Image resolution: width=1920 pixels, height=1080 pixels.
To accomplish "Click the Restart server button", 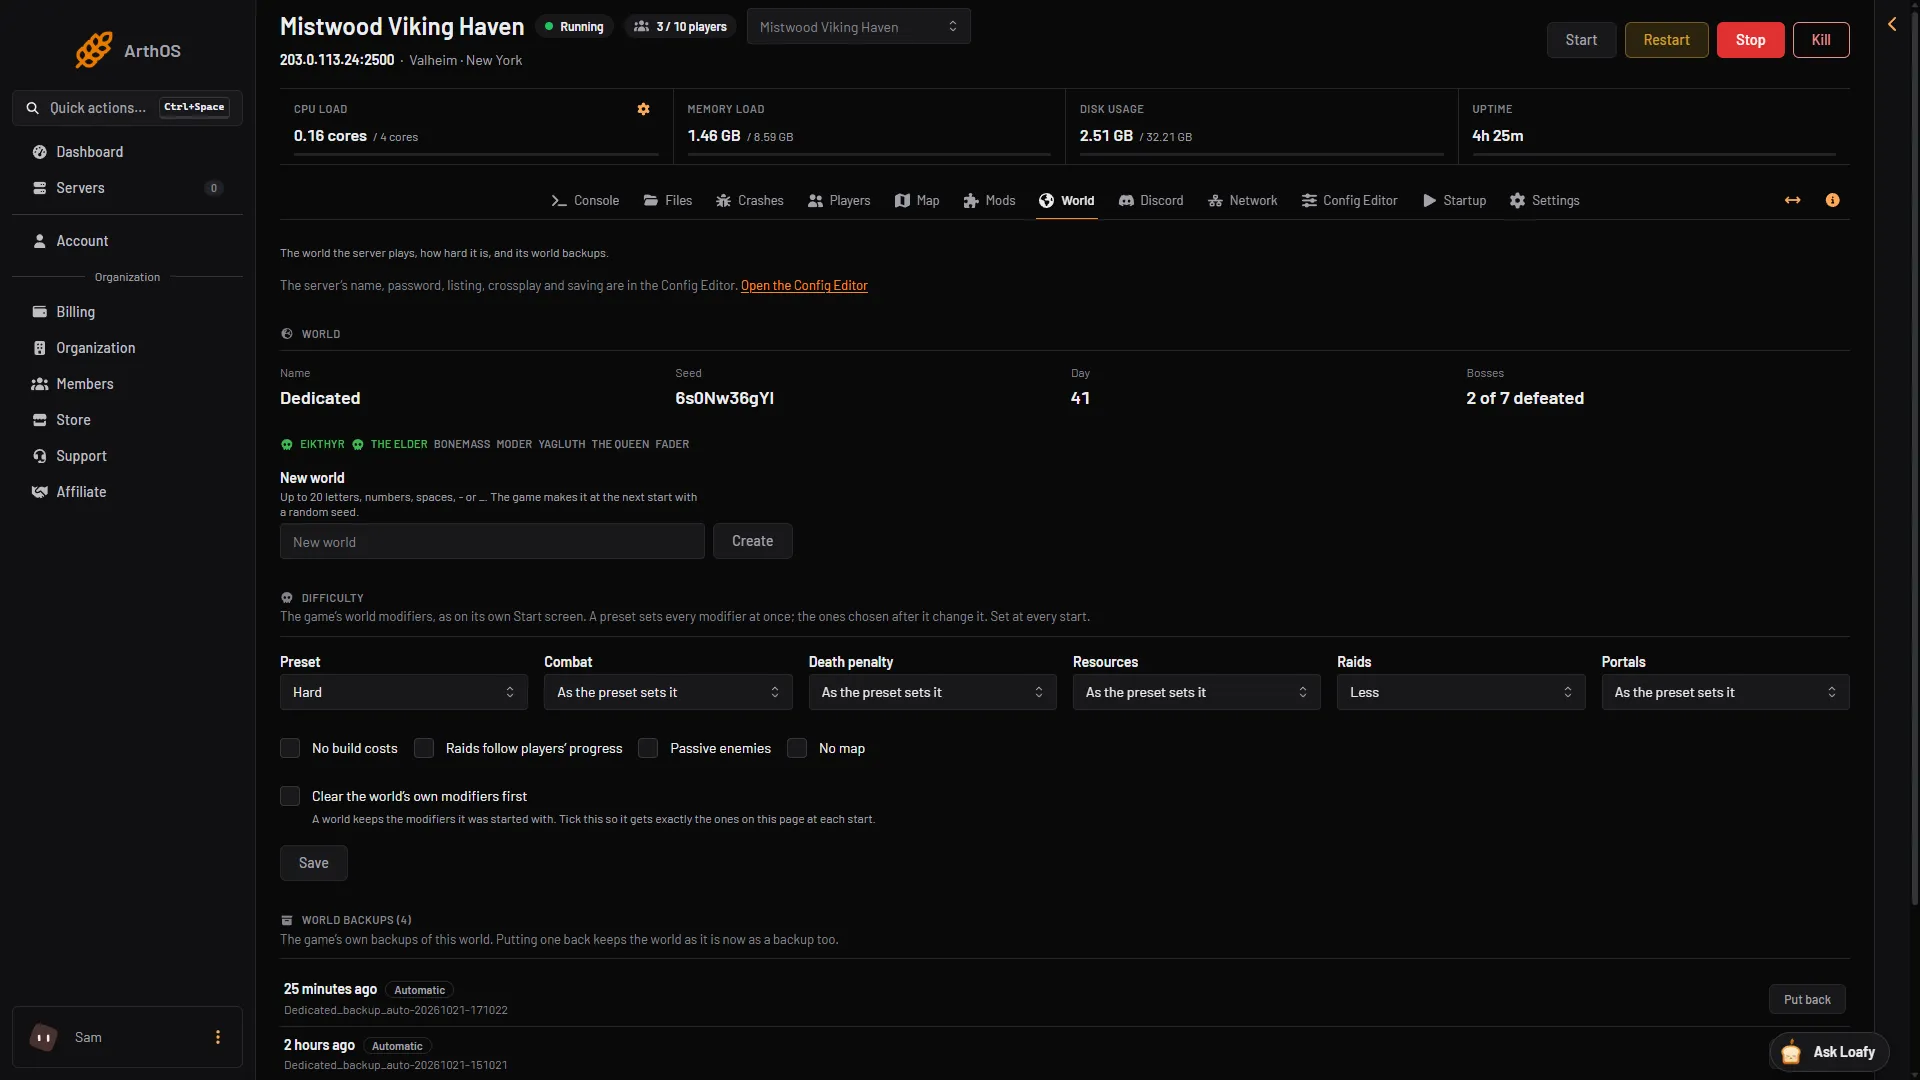I will coord(1666,40).
